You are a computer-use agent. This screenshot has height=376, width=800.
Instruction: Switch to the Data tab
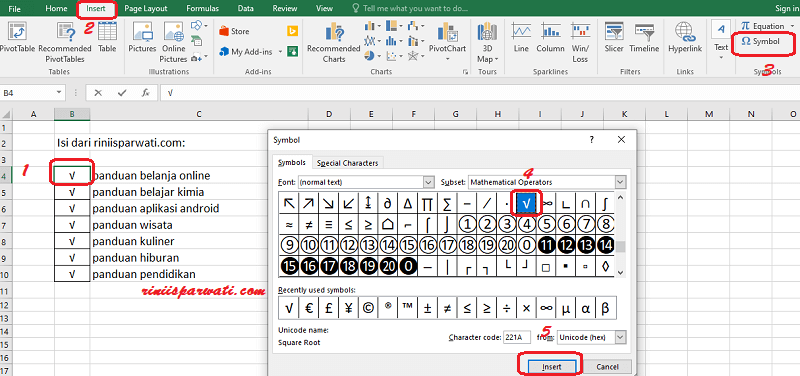(246, 9)
